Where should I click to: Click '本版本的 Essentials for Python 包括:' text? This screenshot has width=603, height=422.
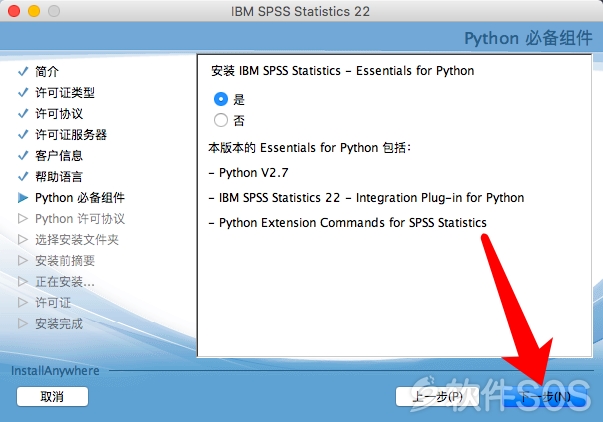click(x=310, y=148)
